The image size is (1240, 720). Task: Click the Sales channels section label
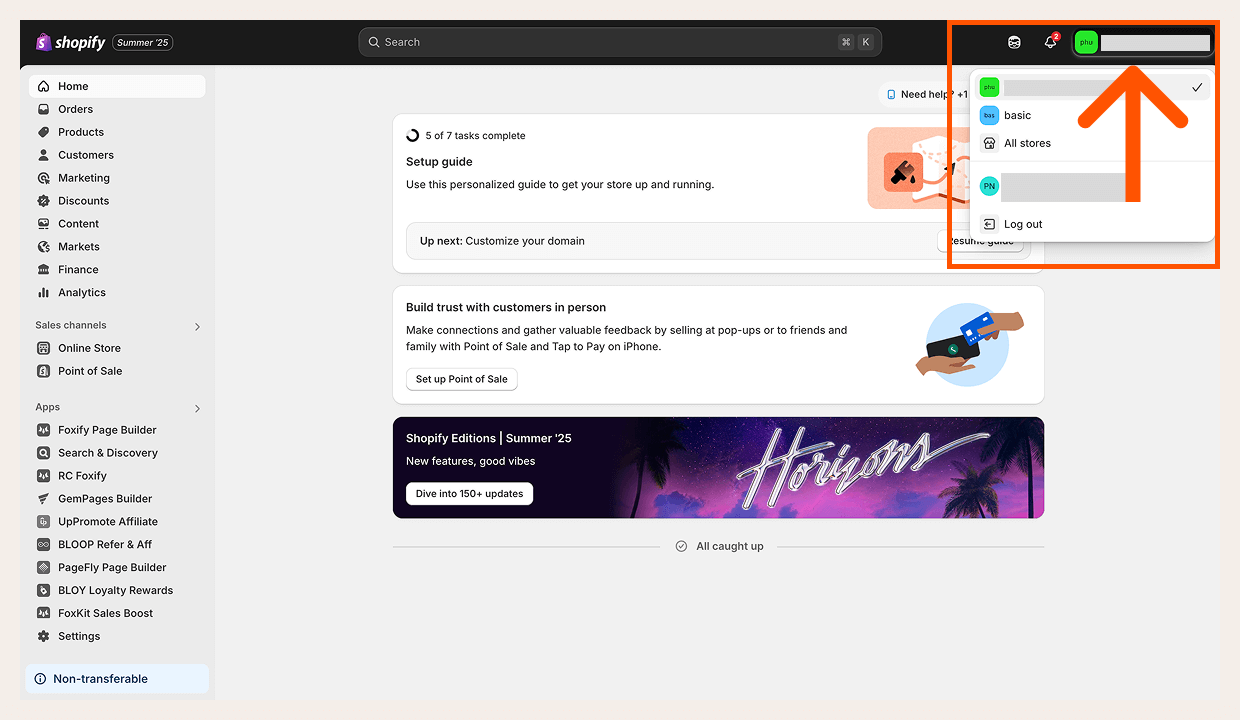click(x=71, y=326)
